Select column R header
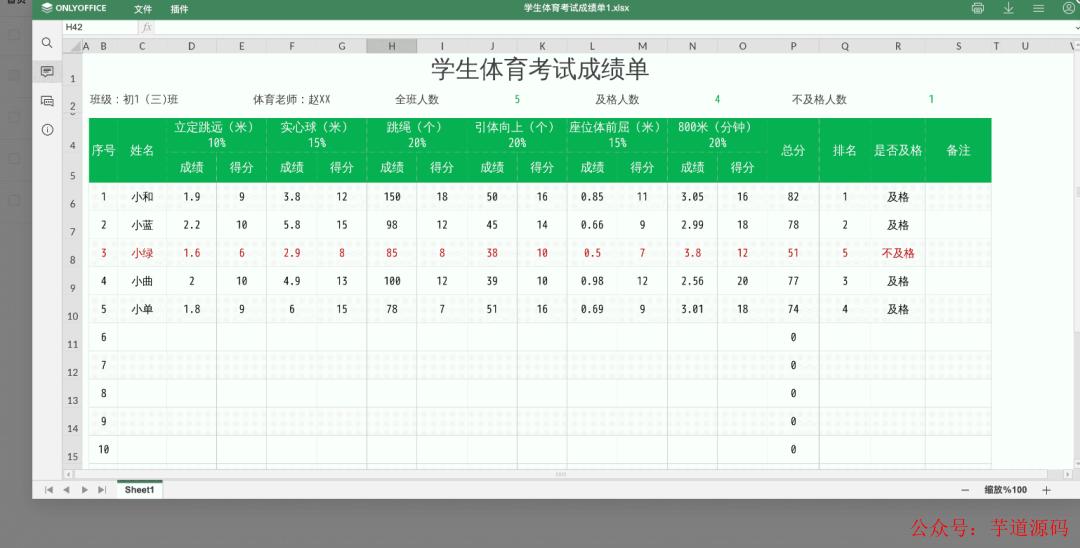This screenshot has width=1080, height=548. point(898,46)
